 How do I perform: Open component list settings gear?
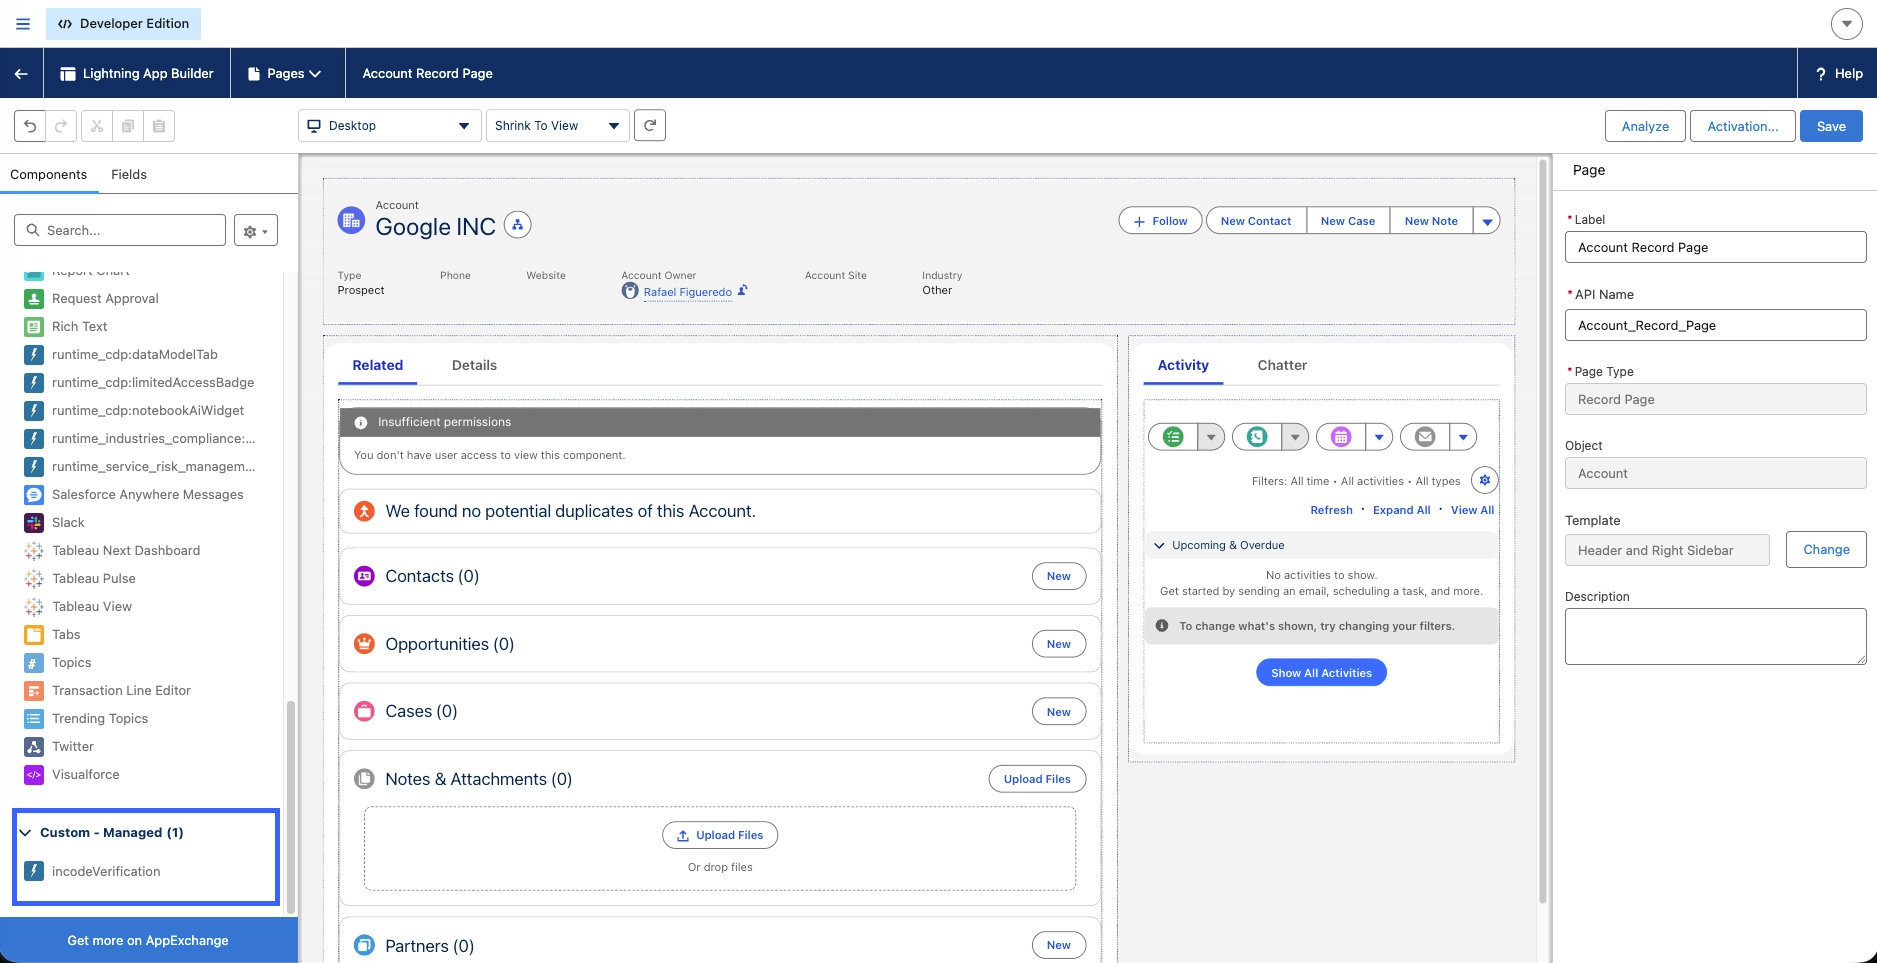click(256, 231)
